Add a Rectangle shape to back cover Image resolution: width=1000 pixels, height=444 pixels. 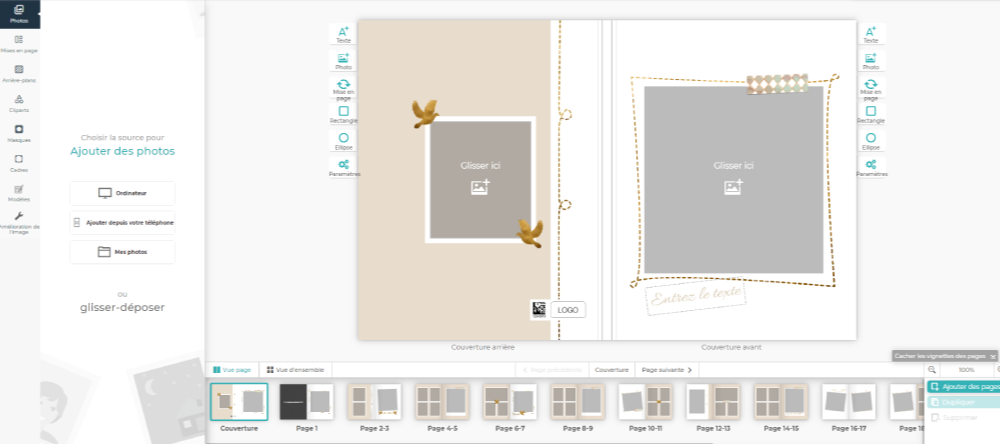pos(344,114)
